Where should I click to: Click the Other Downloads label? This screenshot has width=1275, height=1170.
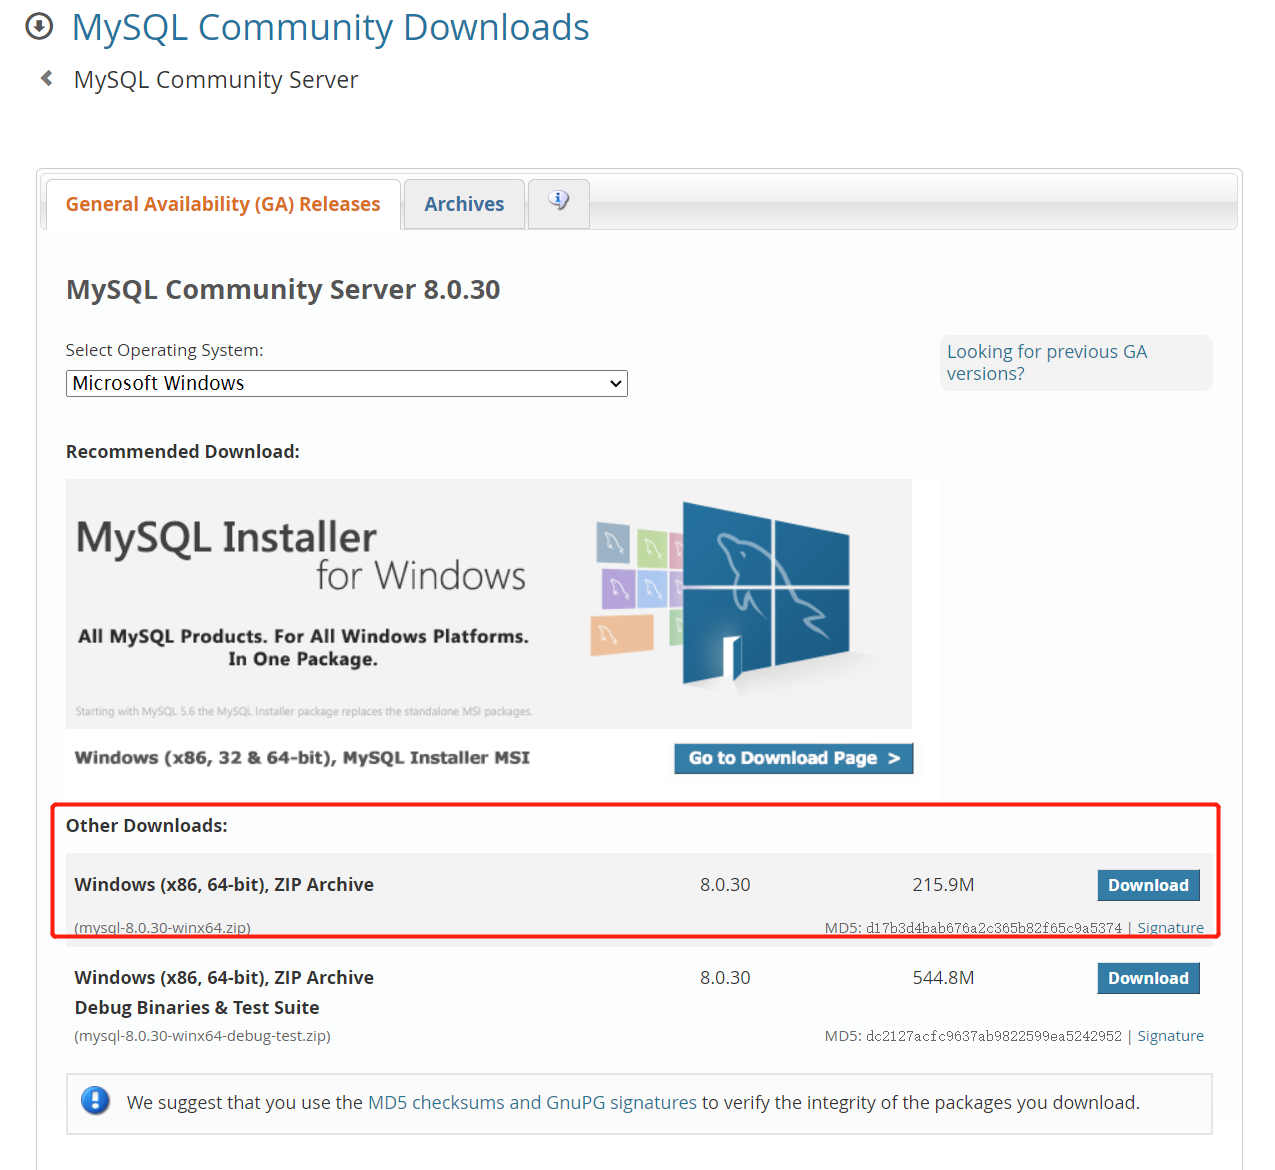click(x=147, y=825)
